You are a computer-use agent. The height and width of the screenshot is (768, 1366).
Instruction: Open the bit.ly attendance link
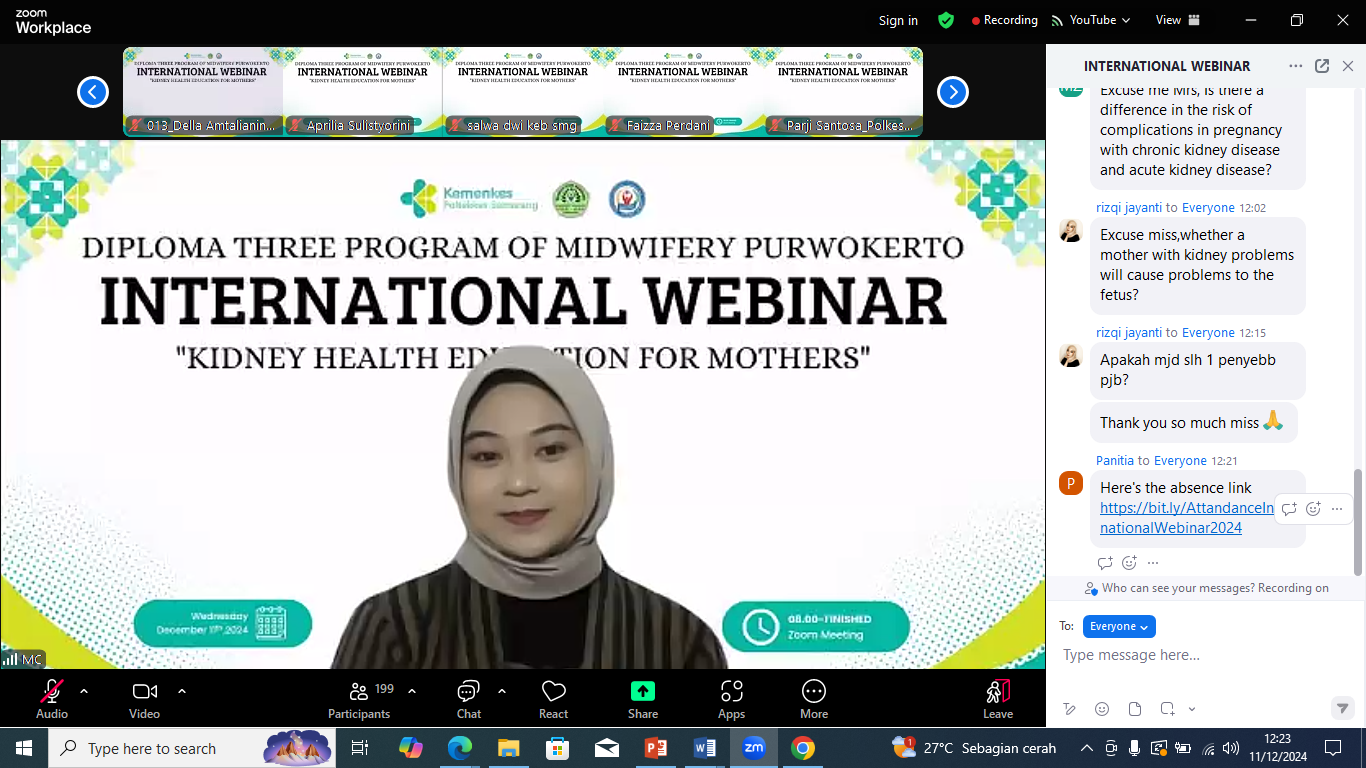pyautogui.click(x=1186, y=518)
